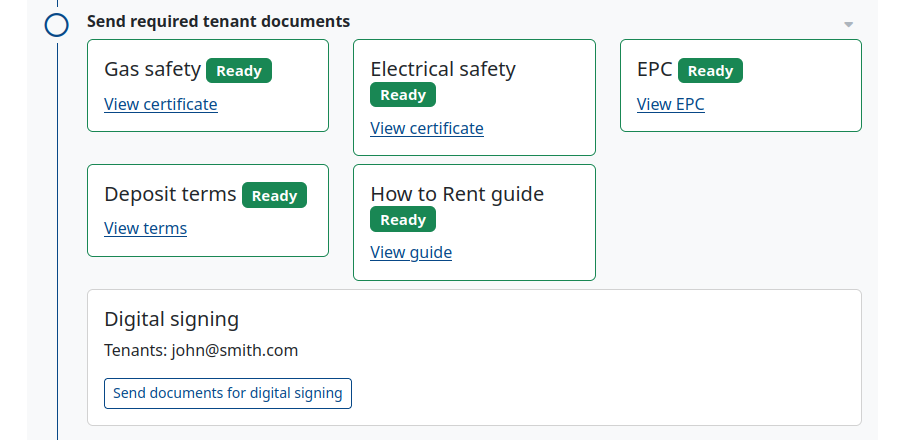Click the Deposit terms card title
This screenshot has width=902, height=440.
pos(170,194)
